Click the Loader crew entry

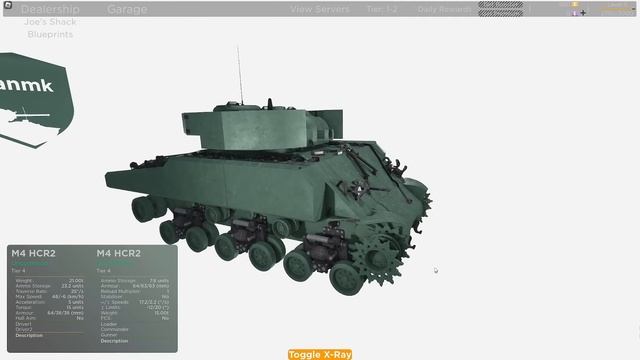(109, 324)
